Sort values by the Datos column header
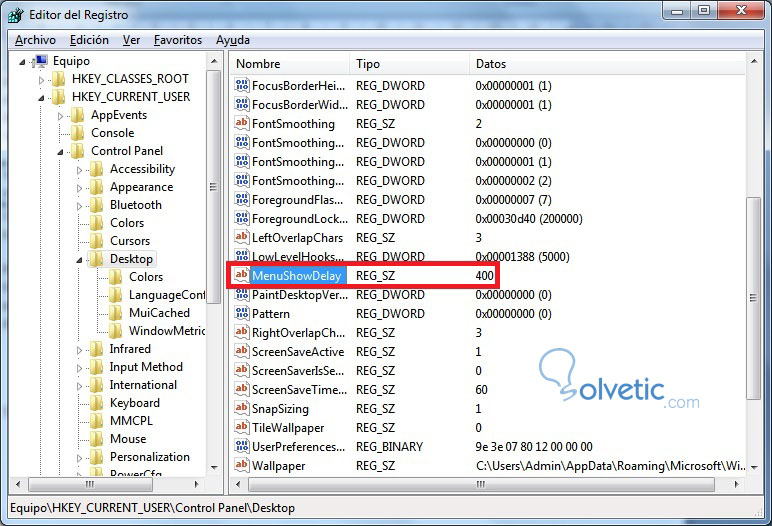 click(608, 64)
